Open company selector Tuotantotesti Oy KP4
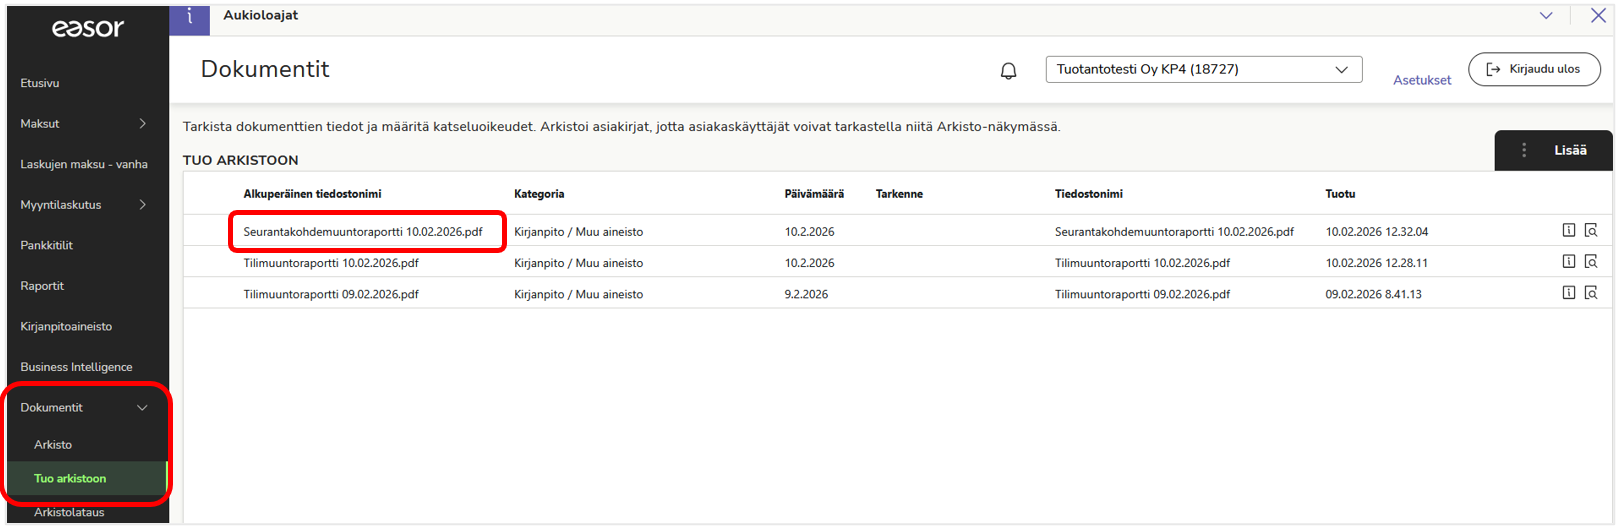The image size is (1621, 527). pos(1204,69)
